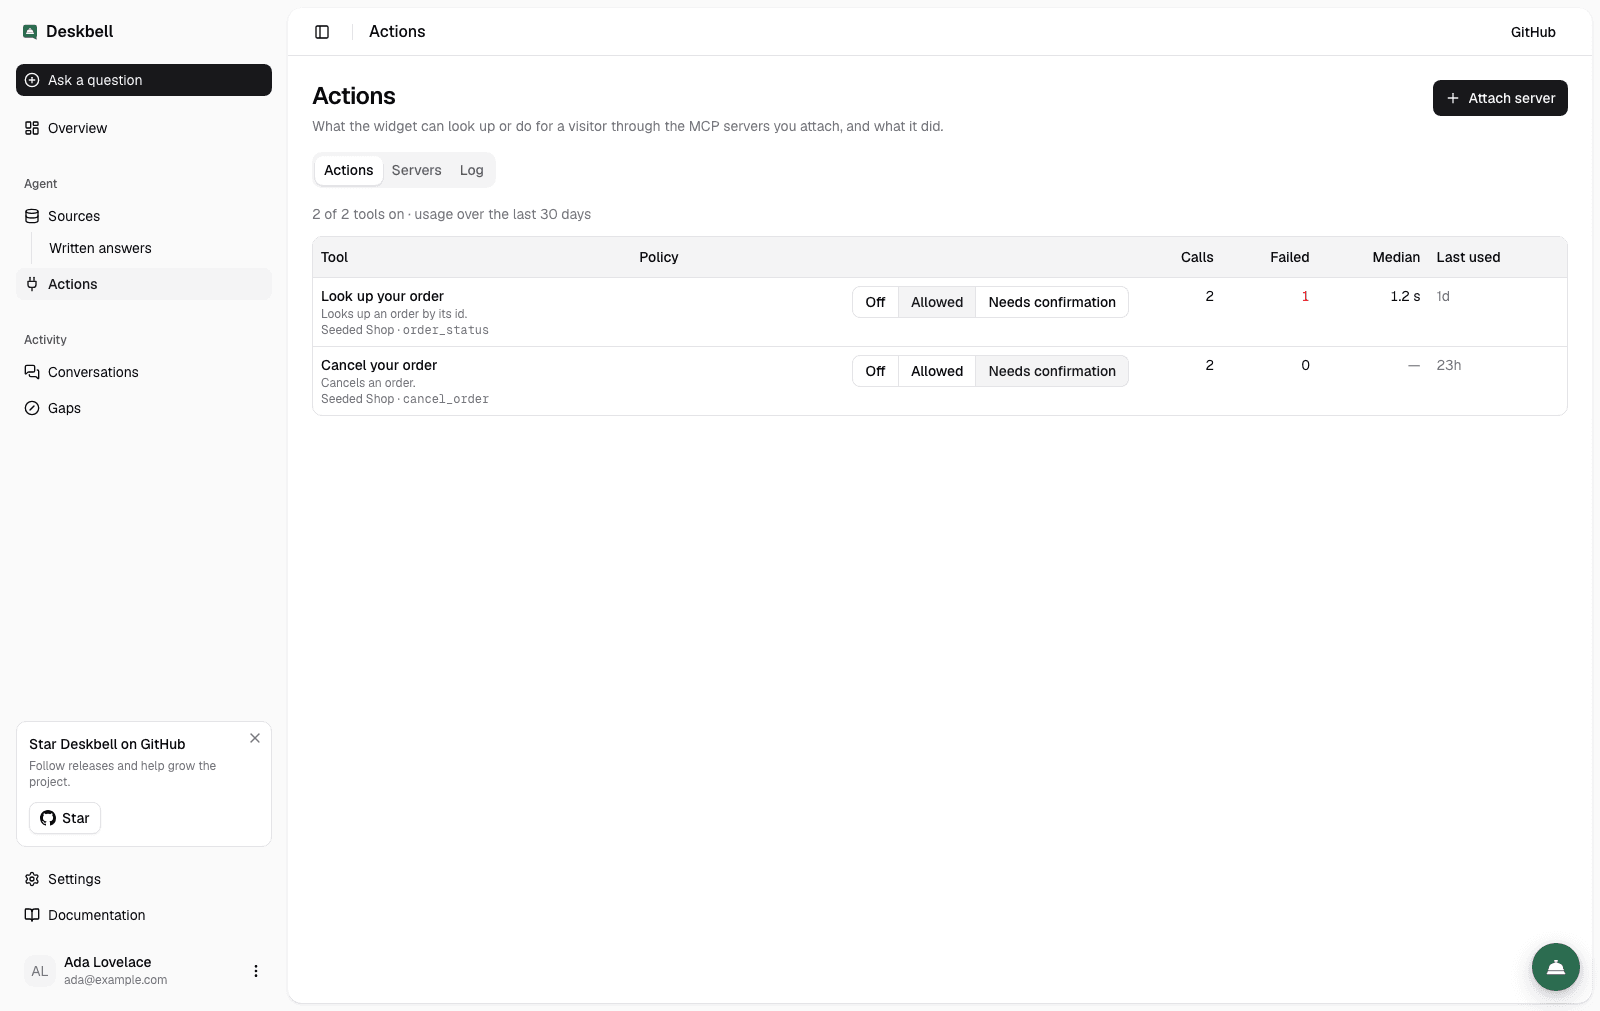This screenshot has height=1011, width=1600.
Task: Click the Settings gear icon
Action: click(32, 879)
